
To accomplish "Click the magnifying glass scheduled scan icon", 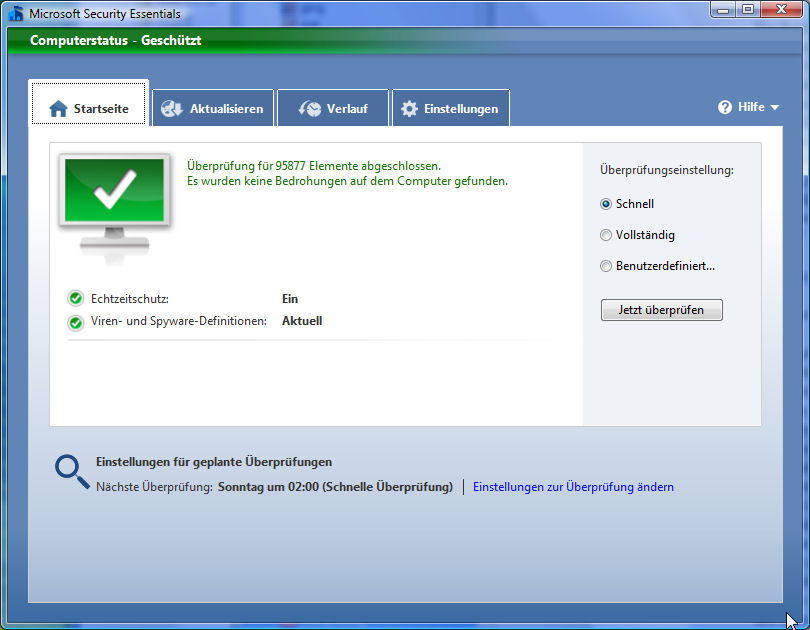I will coord(72,471).
